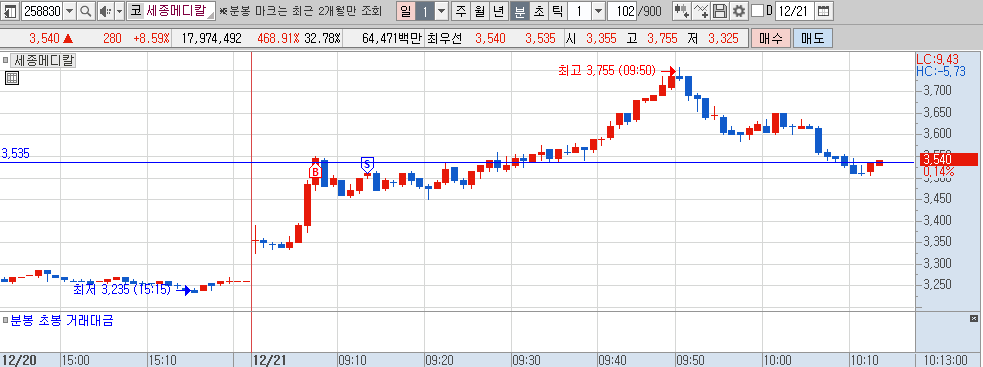Select 초 (second) chart period
This screenshot has width=983, height=367.
(x=539, y=11)
